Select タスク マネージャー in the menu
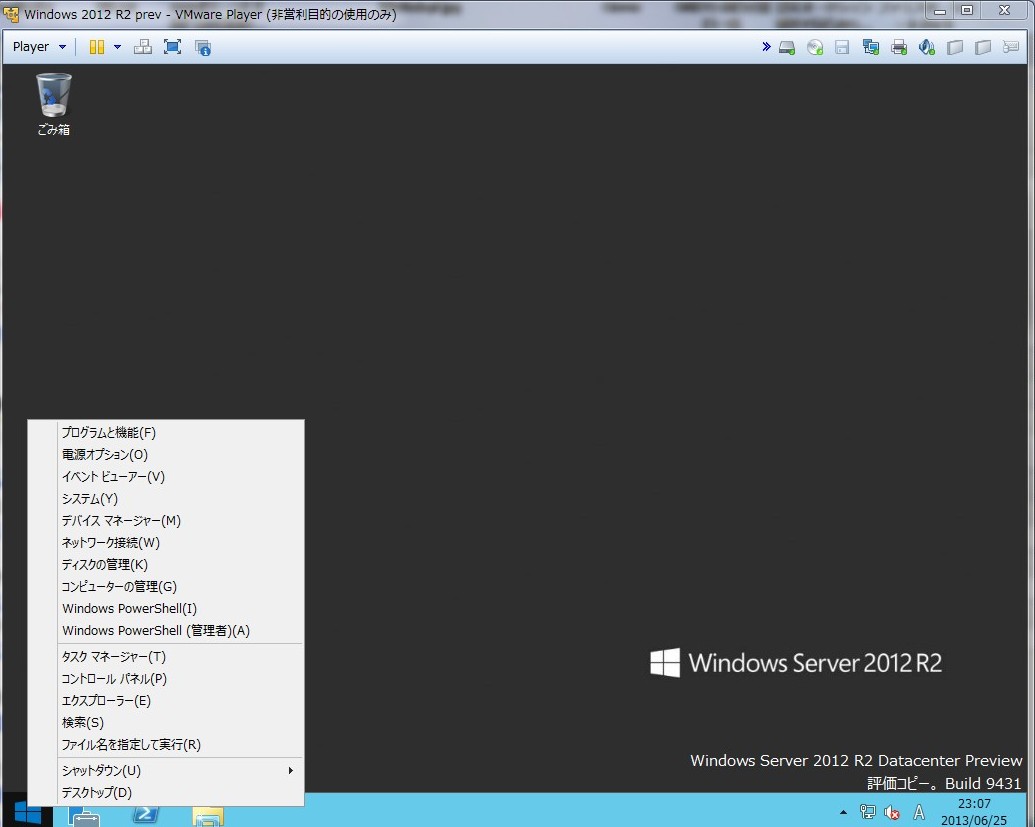This screenshot has height=827, width=1035. tap(115, 656)
